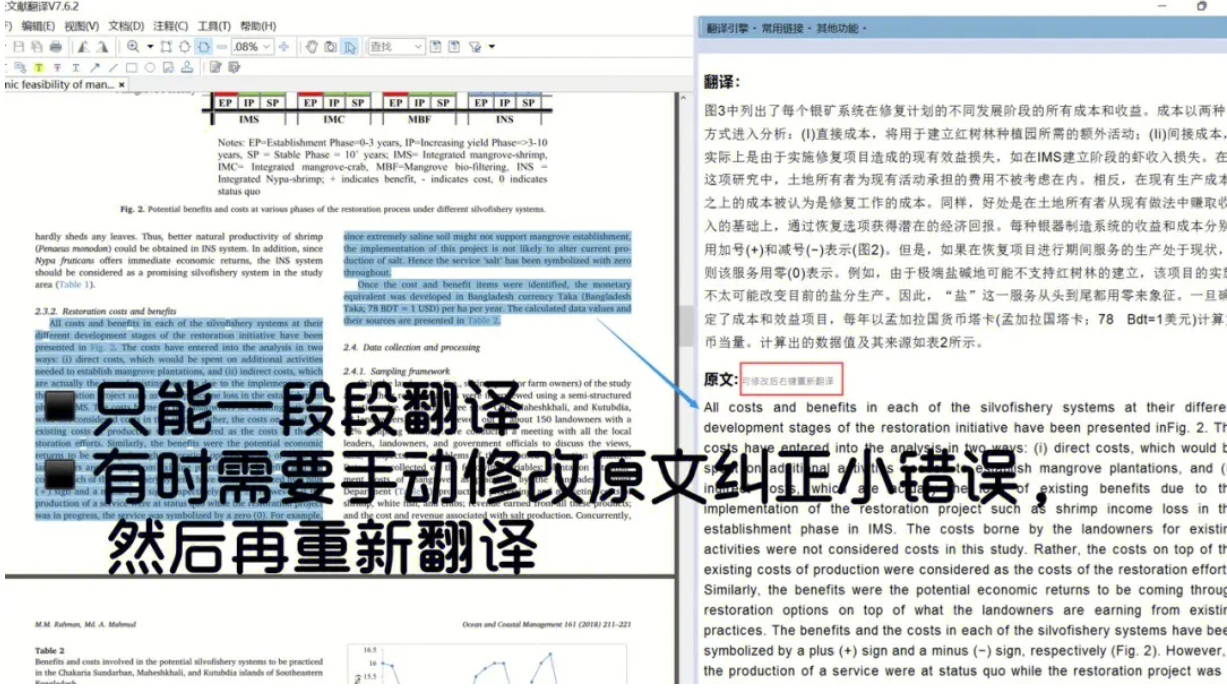
Task: Click the Table 2 link in text
Action: pos(483,321)
